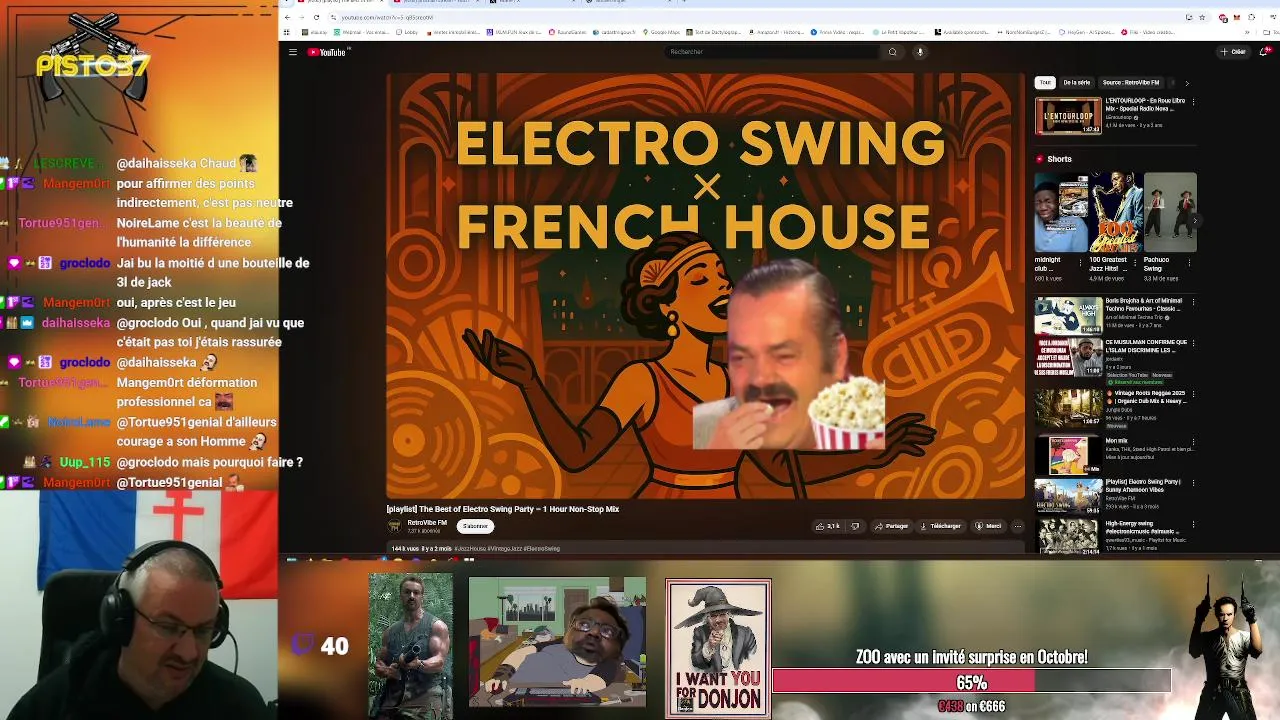1280x720 pixels.
Task: Open the Mon mix playlist thumbnail
Action: [x=1068, y=454]
